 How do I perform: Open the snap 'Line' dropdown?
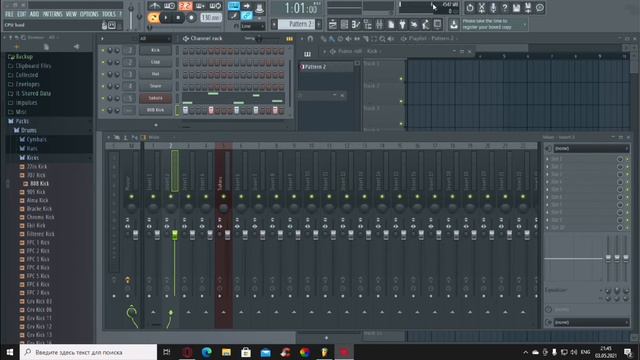(253, 26)
